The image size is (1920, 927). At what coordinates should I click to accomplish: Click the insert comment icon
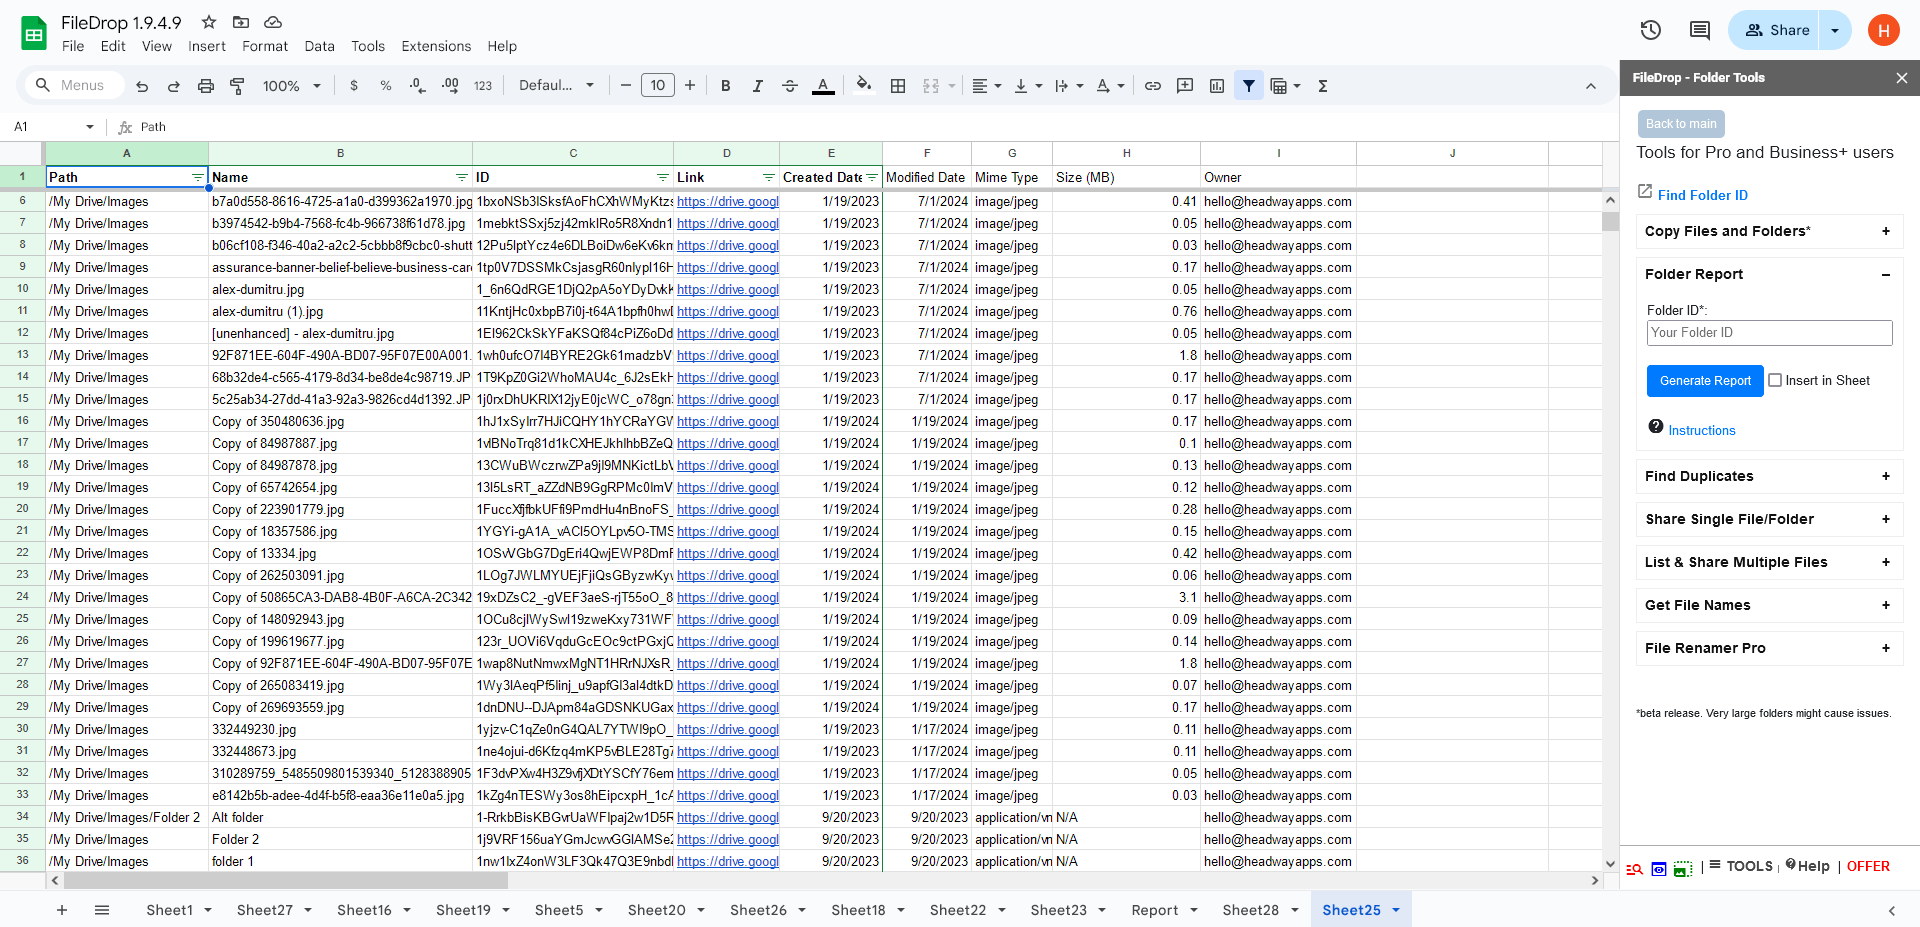coord(1185,86)
